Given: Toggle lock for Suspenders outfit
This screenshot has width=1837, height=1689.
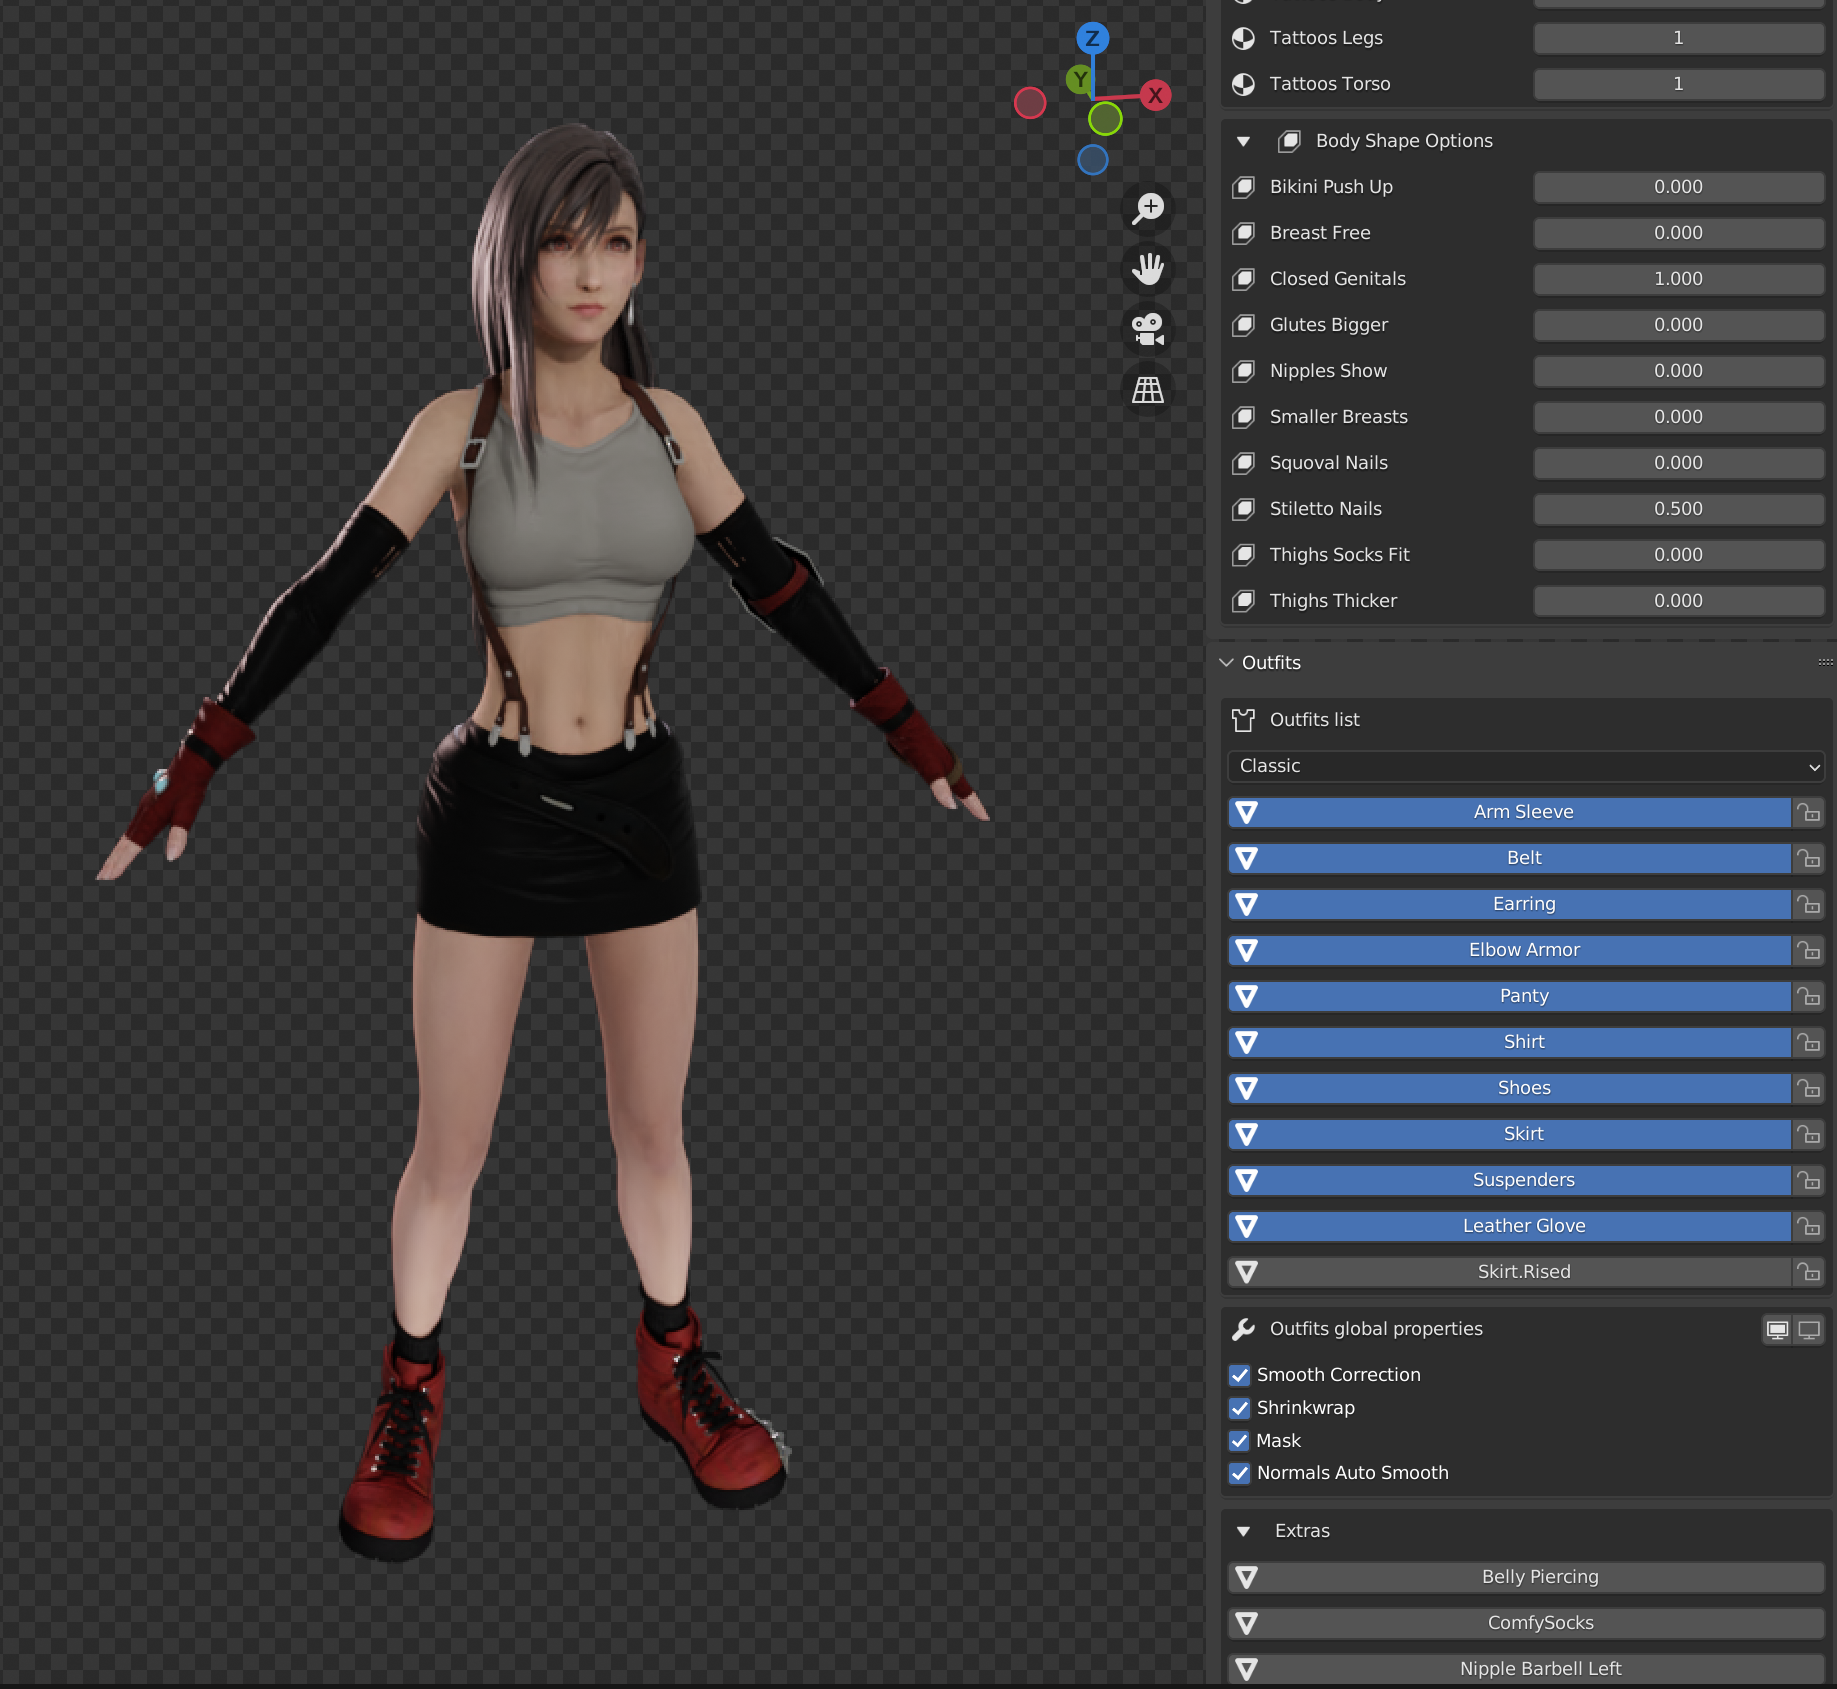Looking at the screenshot, I should 1808,1180.
